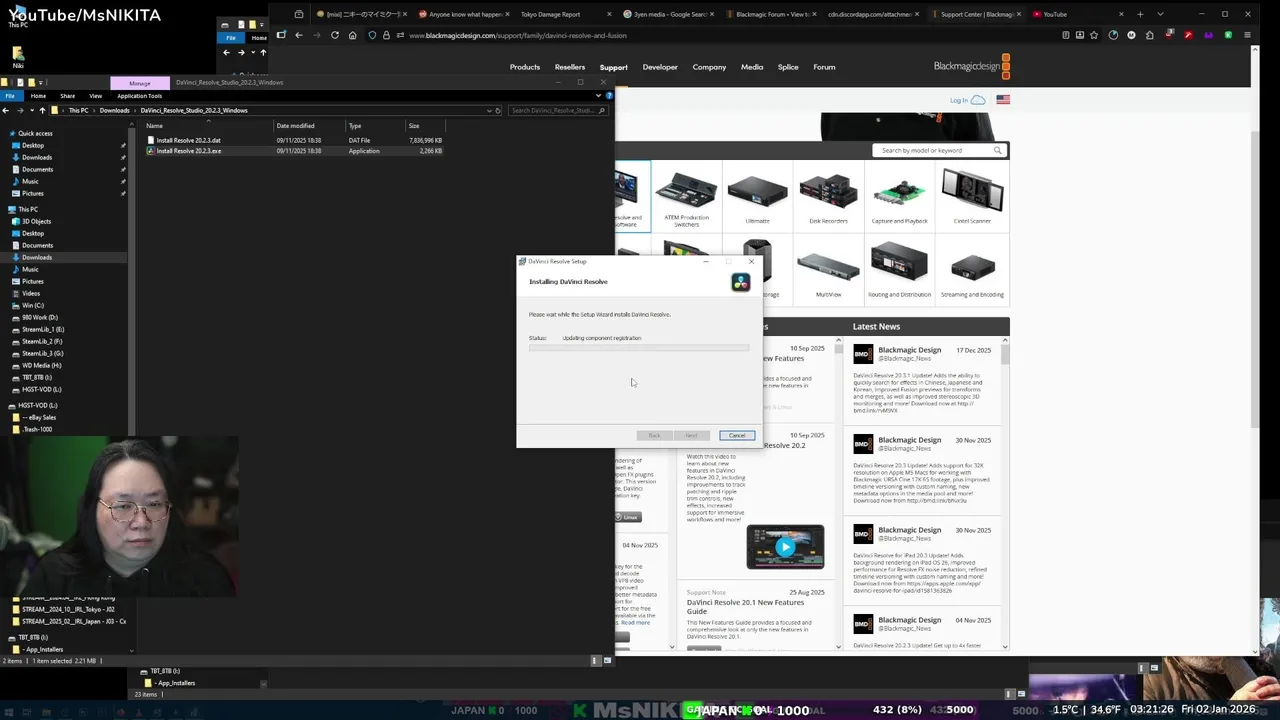Viewport: 1280px width, 720px height.
Task: Select Capture and Playback product family
Action: click(x=900, y=198)
